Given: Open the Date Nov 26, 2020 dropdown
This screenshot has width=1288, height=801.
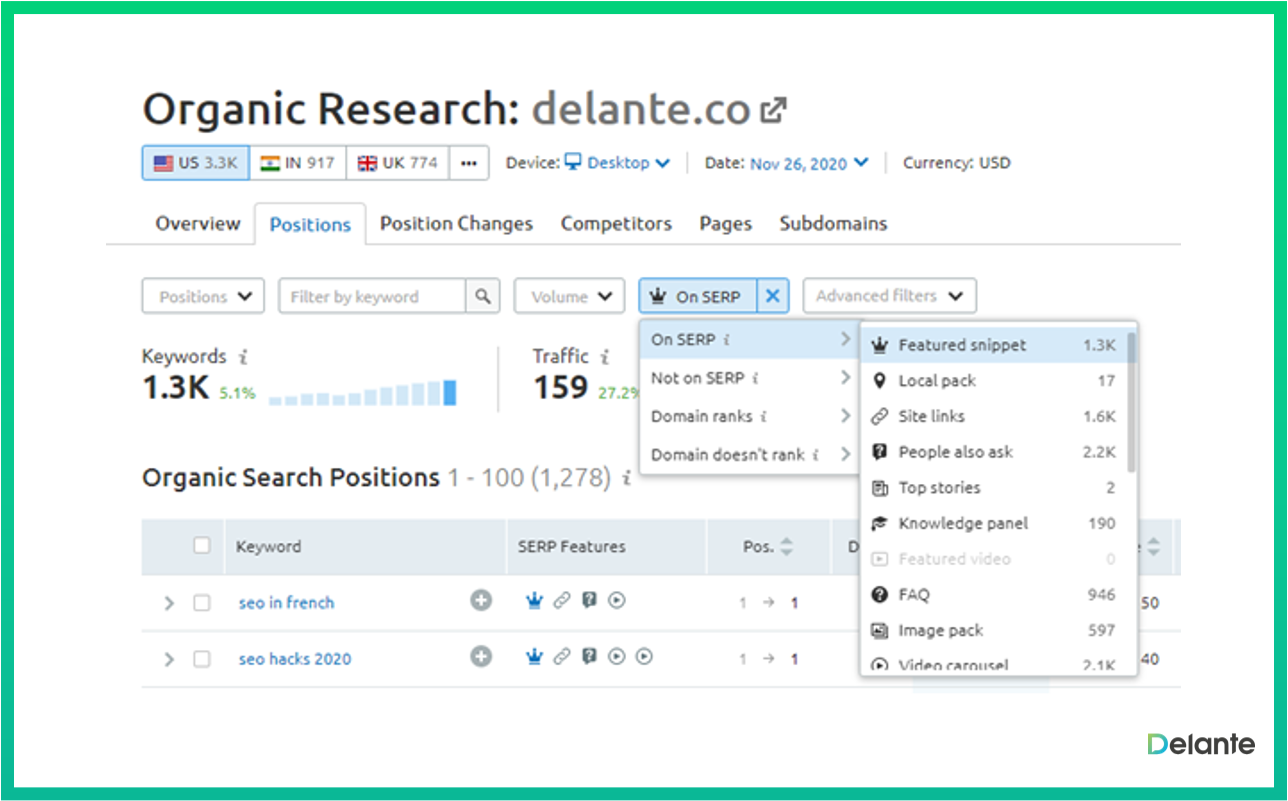Looking at the screenshot, I should (x=809, y=163).
